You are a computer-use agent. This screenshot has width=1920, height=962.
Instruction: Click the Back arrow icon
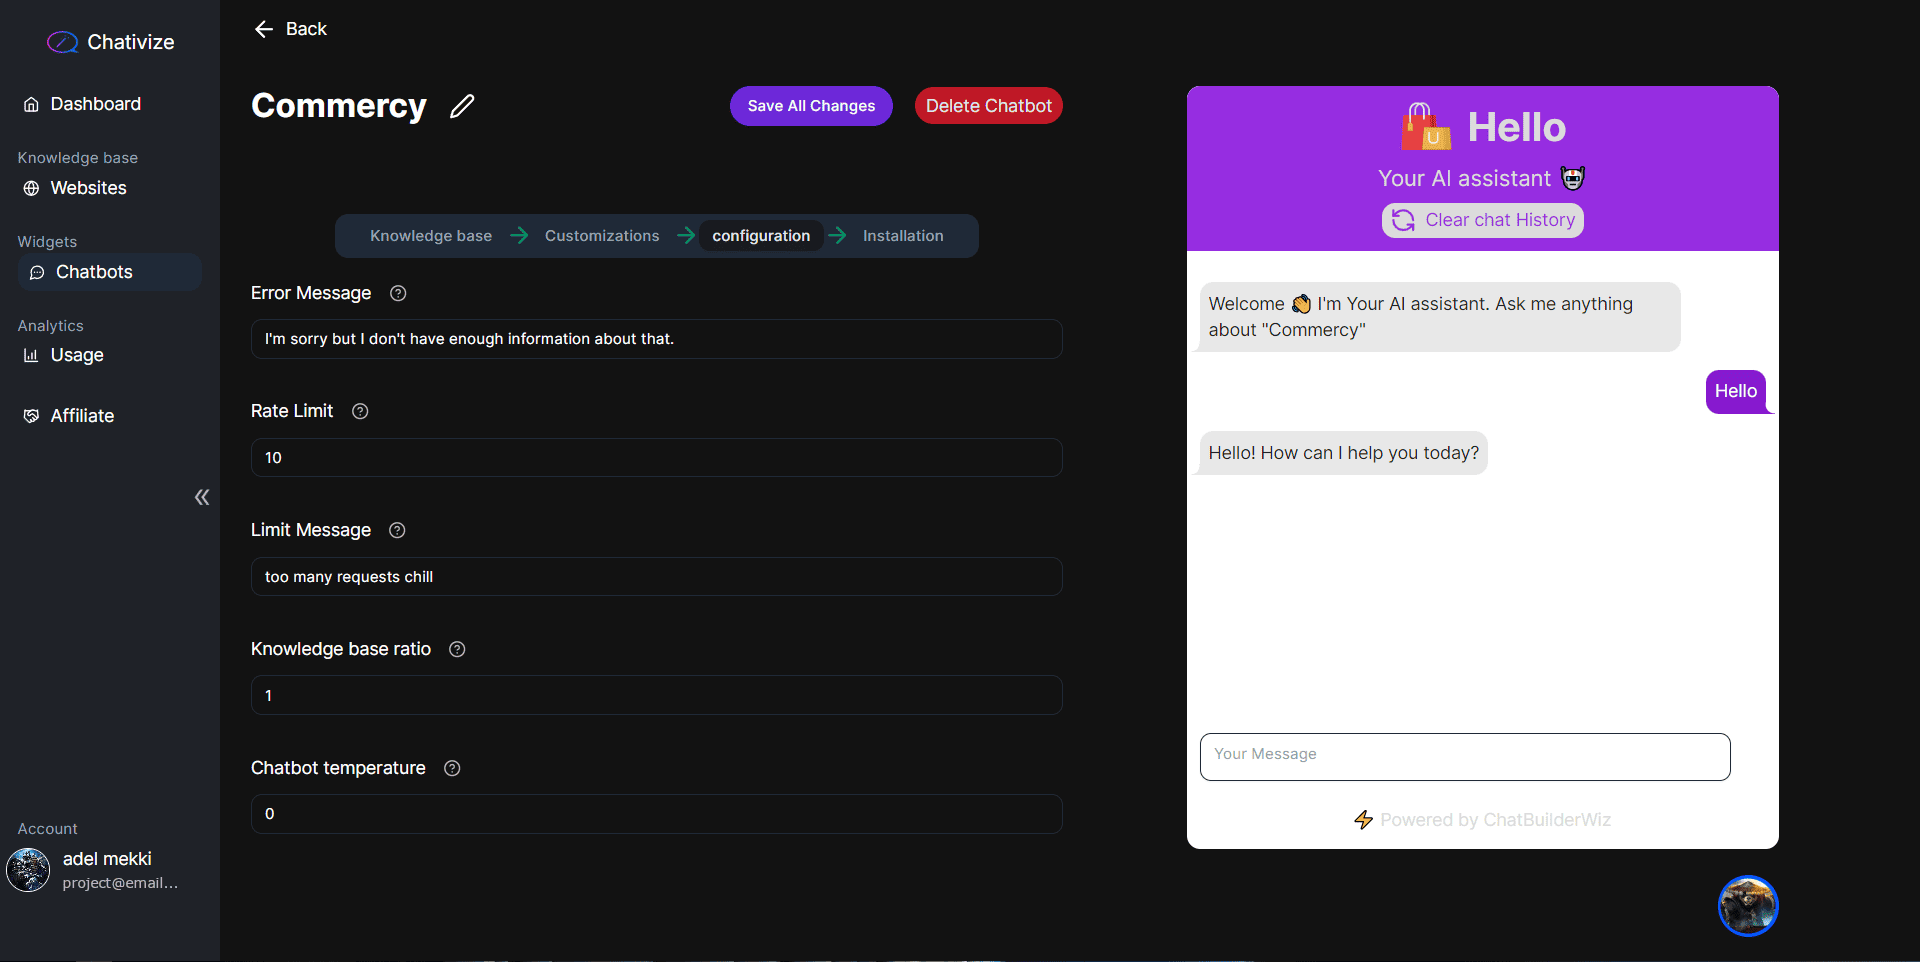[264, 29]
